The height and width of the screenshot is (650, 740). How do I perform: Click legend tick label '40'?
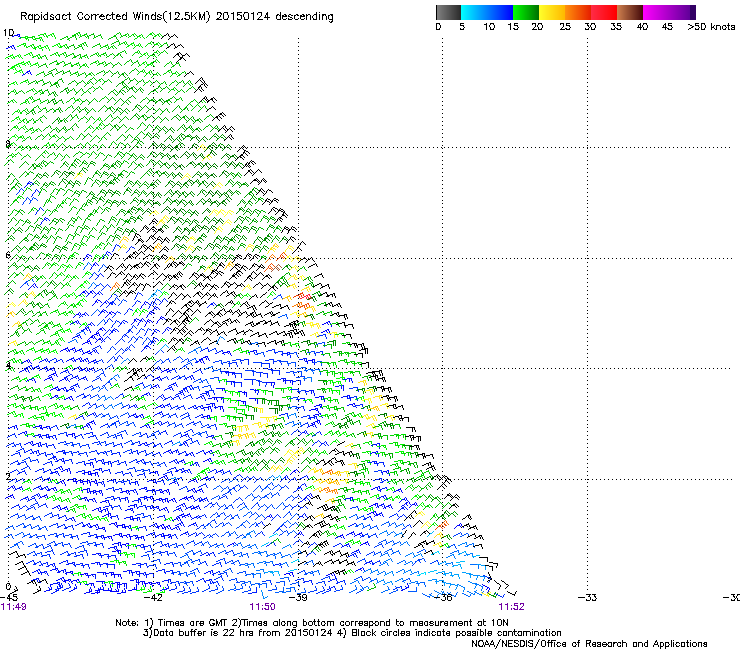click(x=642, y=27)
